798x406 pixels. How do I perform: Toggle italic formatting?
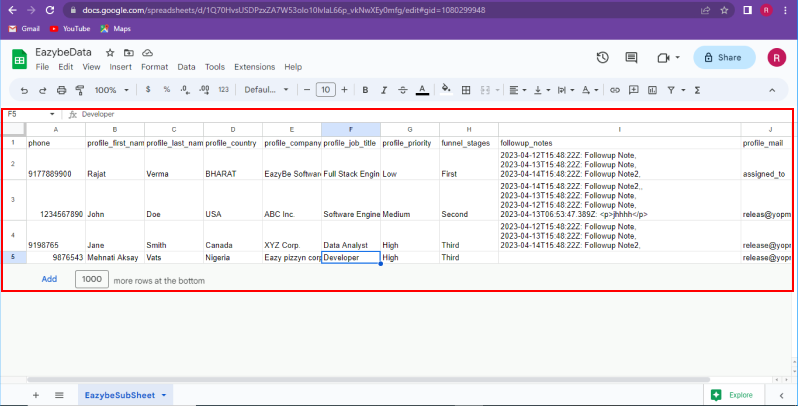point(384,90)
